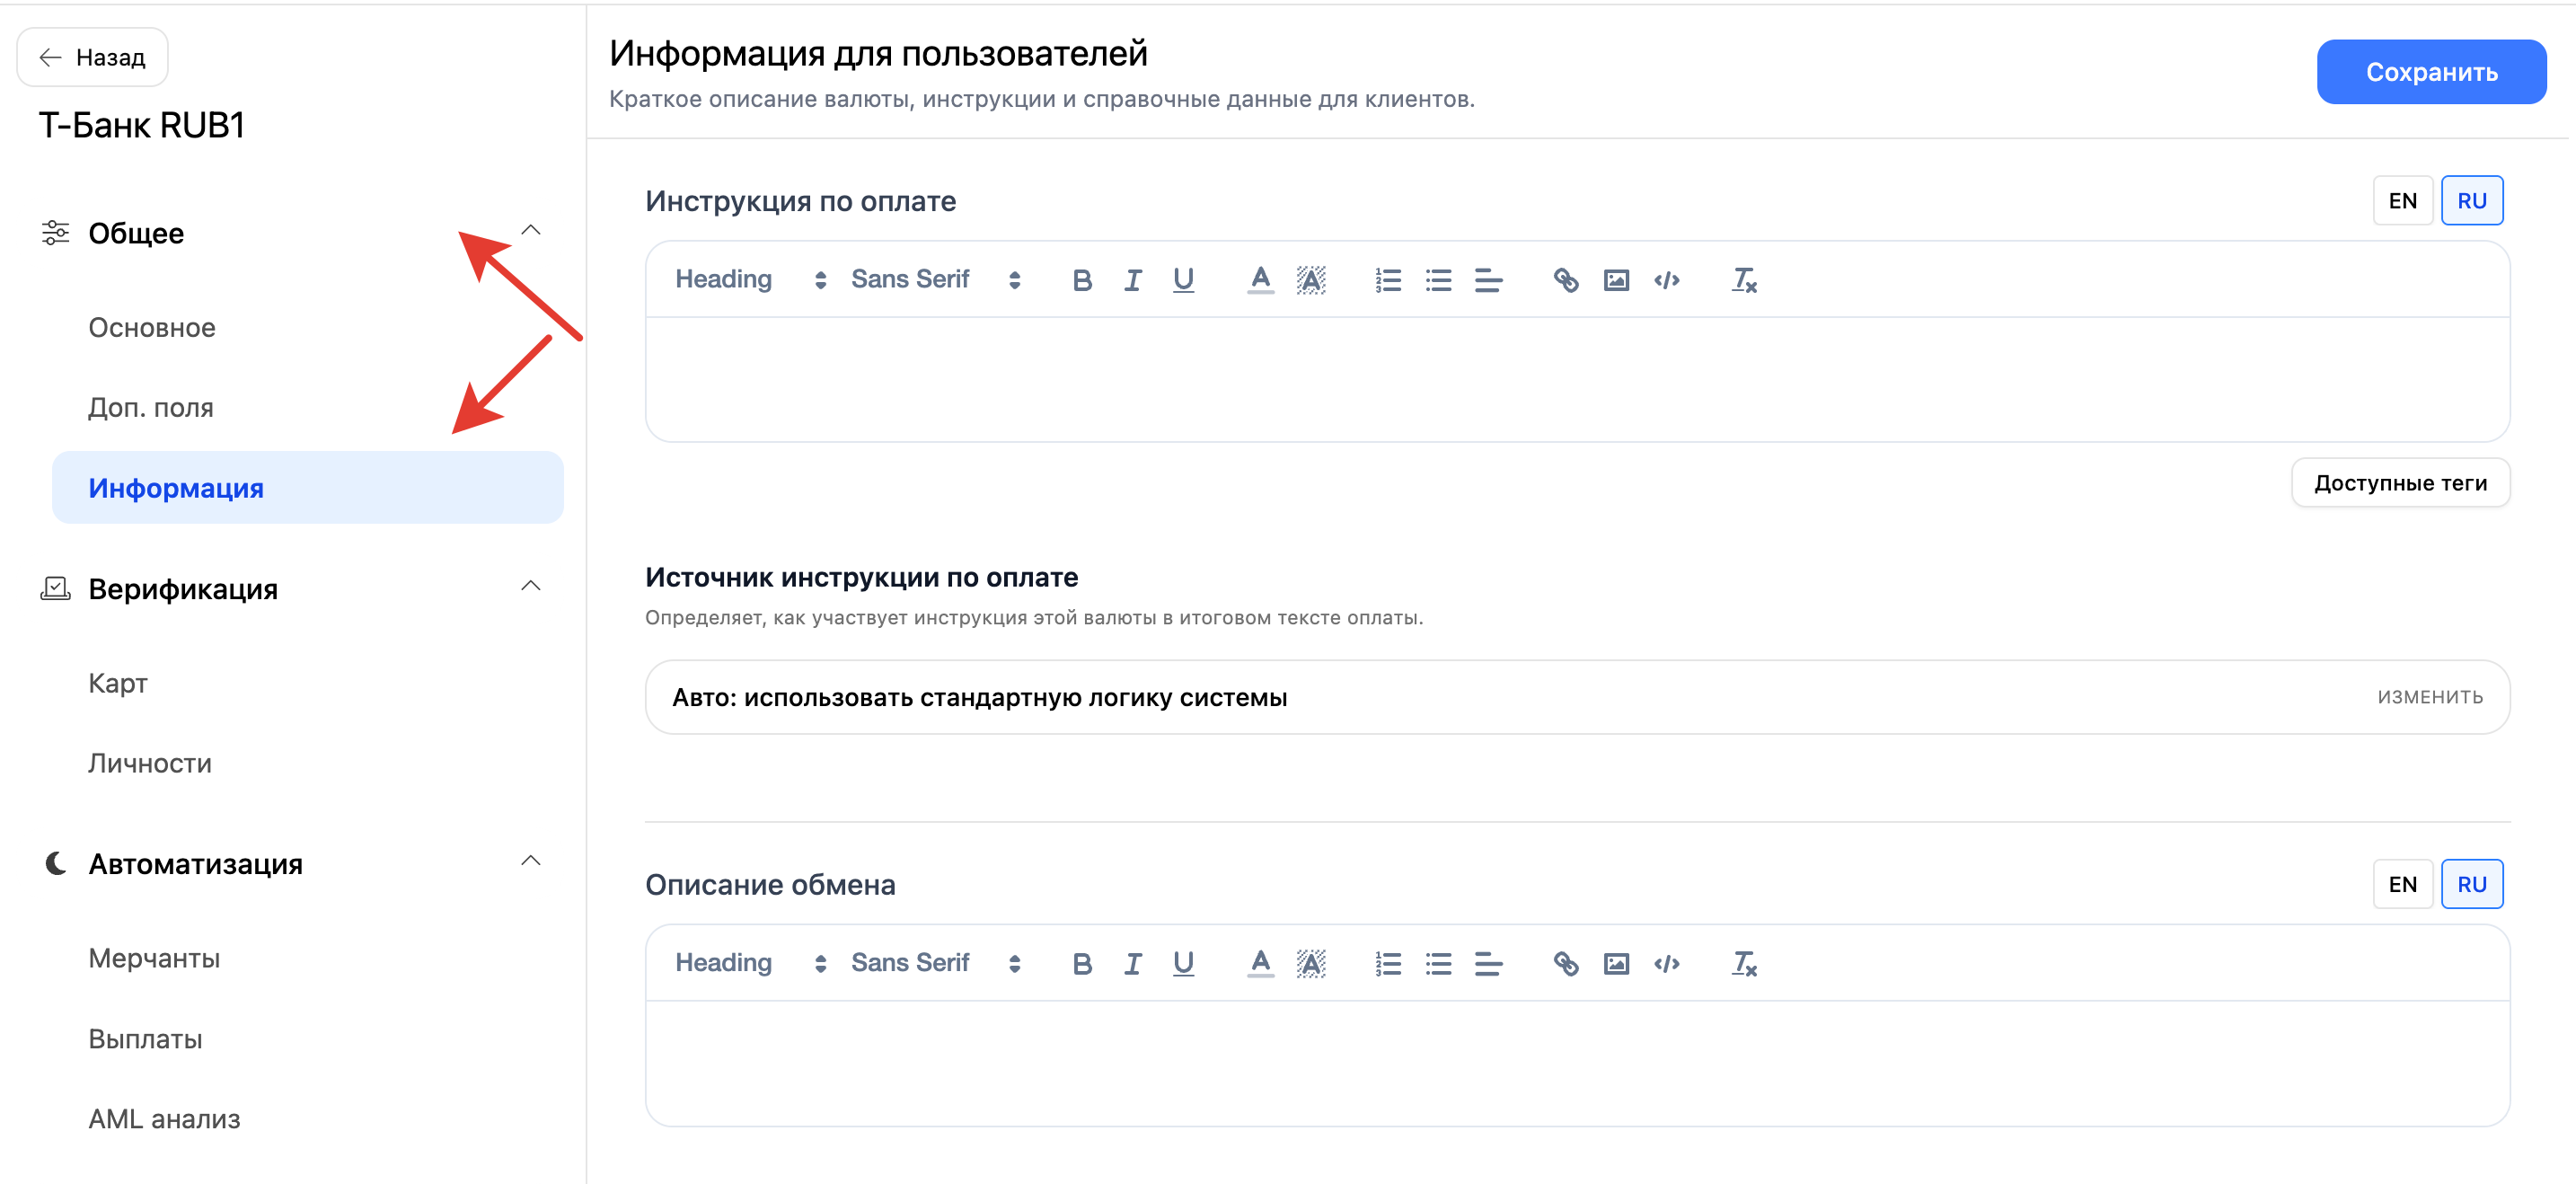Show Доступные теги list
Viewport: 2576px width, 1184px height.
click(2400, 483)
